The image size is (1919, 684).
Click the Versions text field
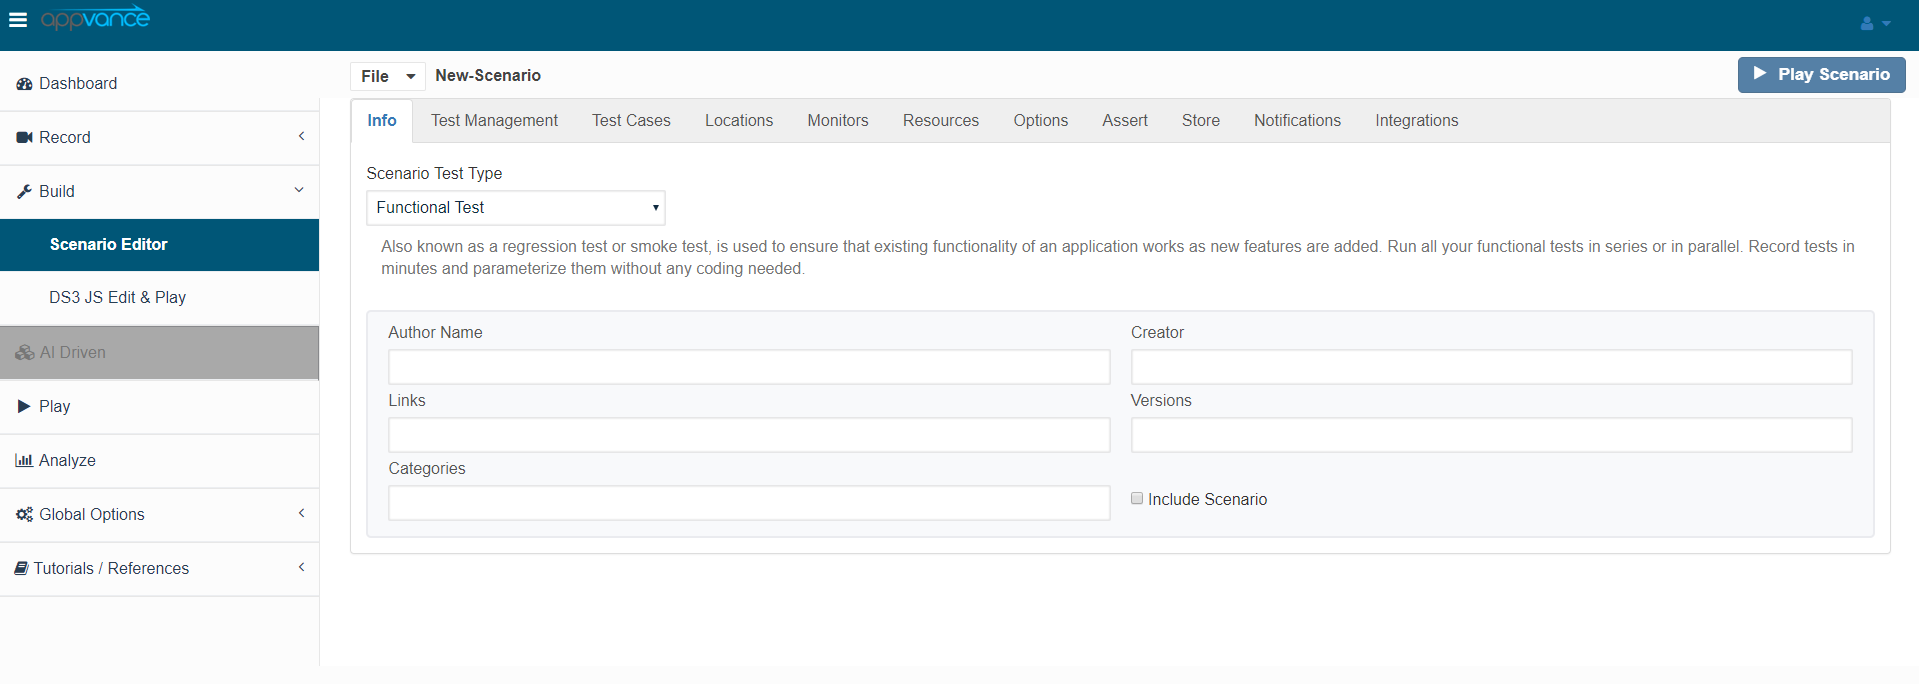[1491, 435]
